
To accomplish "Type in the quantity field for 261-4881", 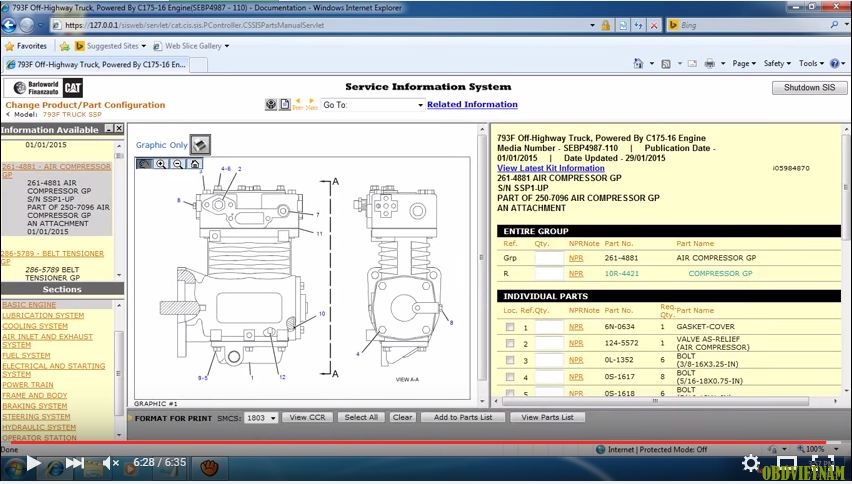I will [548, 258].
